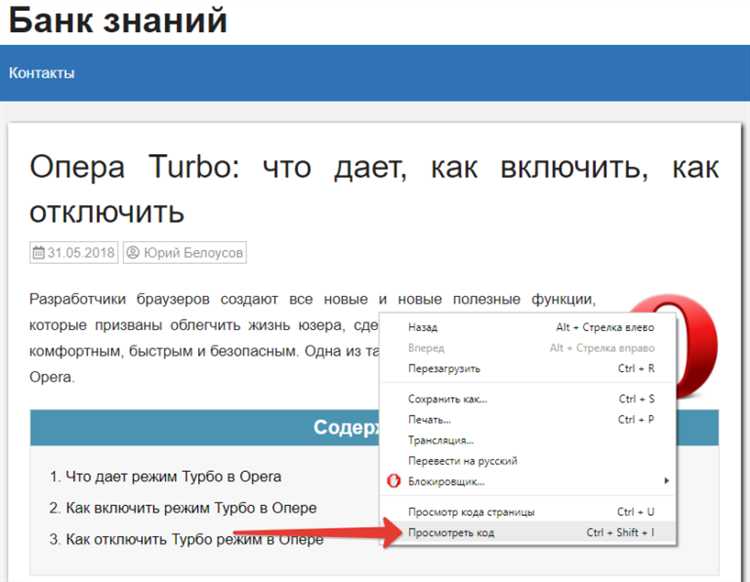Click the Содержание header bar

point(374,427)
